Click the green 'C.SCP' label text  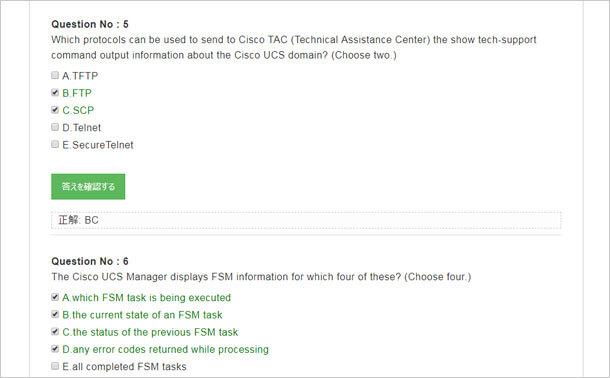coord(78,110)
